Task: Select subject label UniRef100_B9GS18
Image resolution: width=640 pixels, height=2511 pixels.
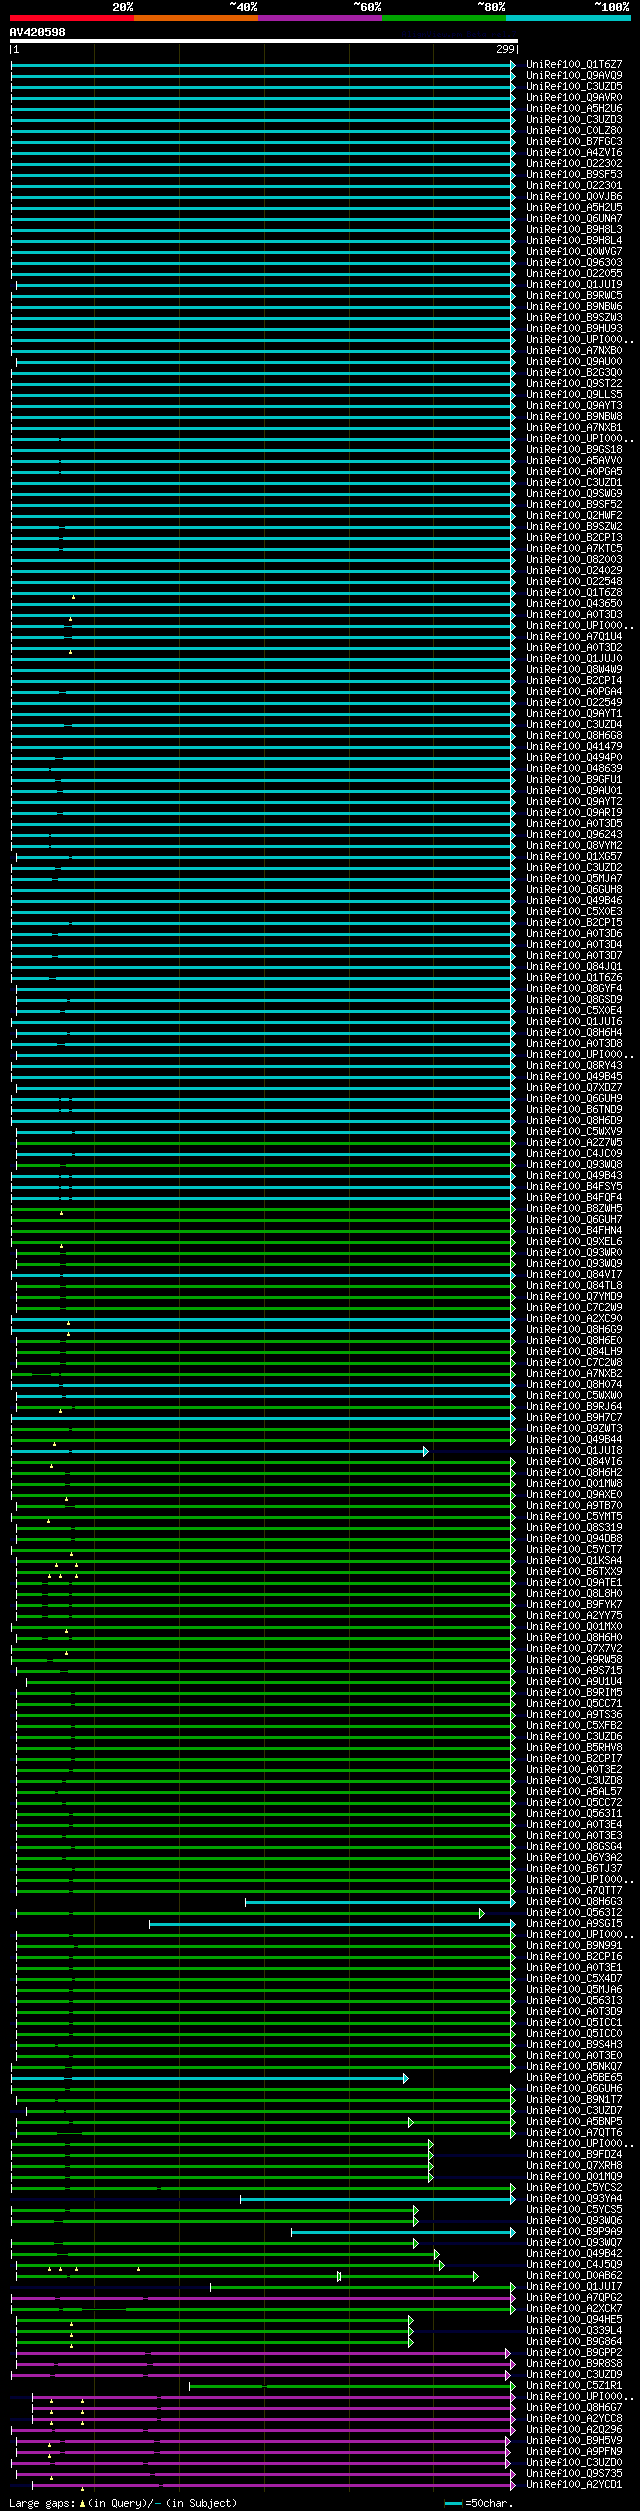Action: (x=574, y=449)
